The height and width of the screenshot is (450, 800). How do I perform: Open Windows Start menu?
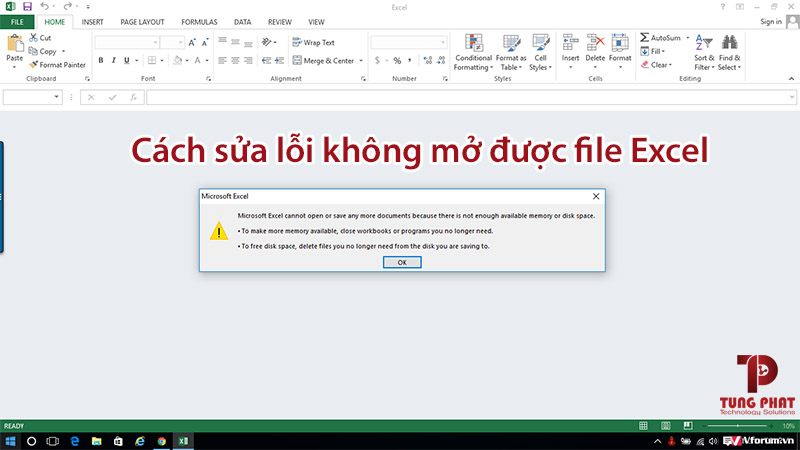[10, 441]
